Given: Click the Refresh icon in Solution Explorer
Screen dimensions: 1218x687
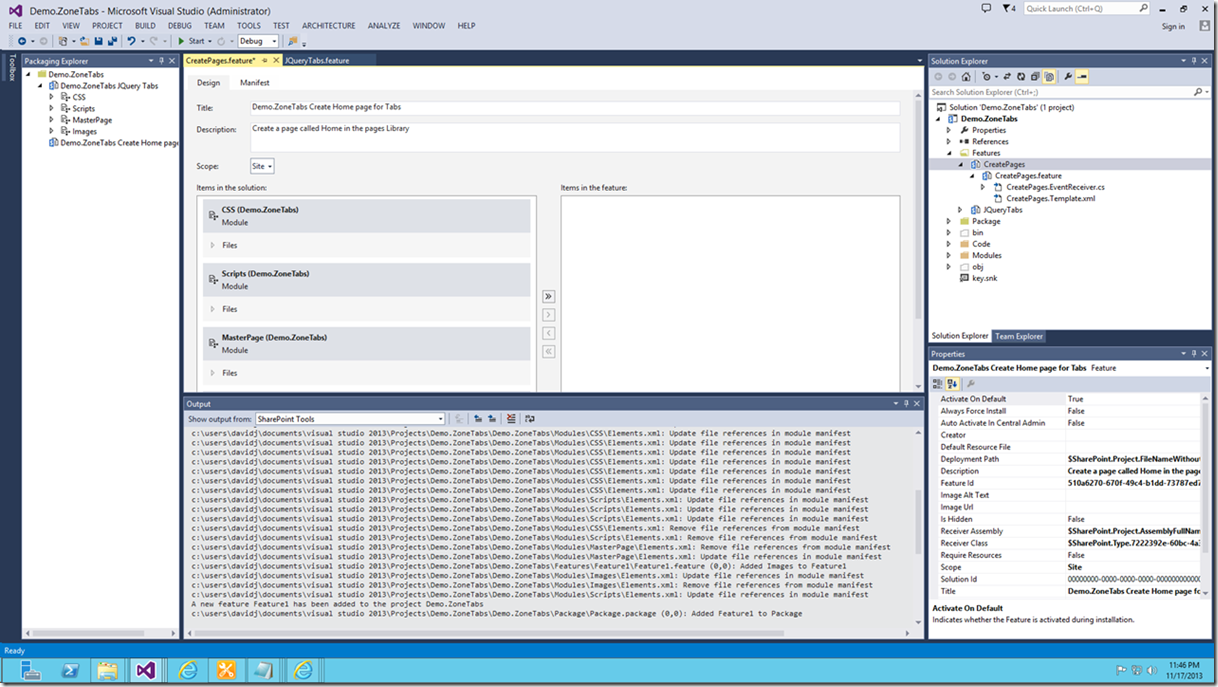Looking at the screenshot, I should (x=1020, y=76).
